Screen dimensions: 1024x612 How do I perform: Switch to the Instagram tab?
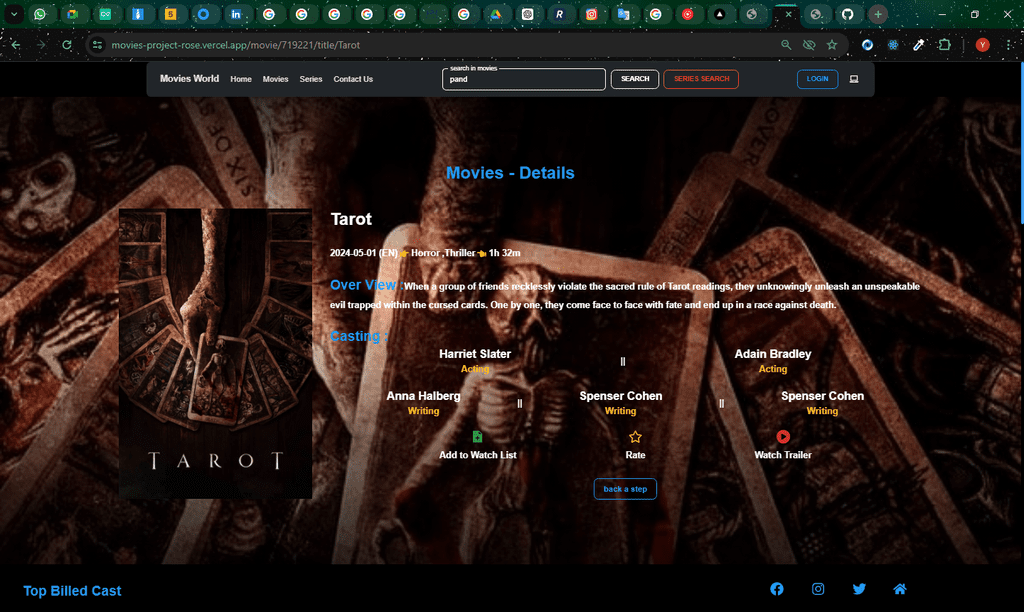(591, 14)
